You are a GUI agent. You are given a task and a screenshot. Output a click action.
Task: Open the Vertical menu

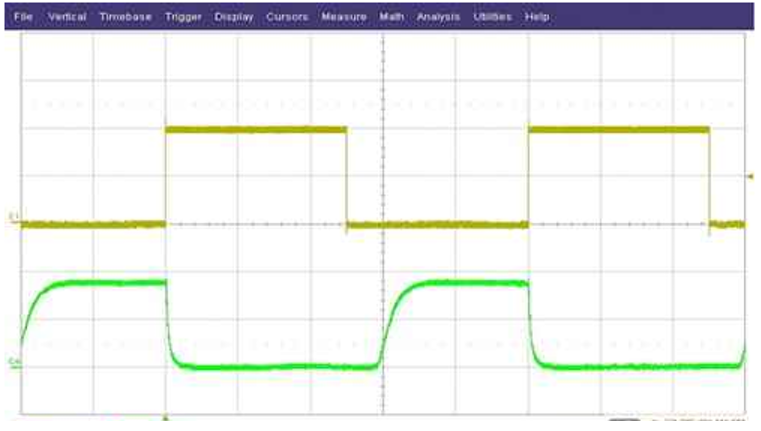pyautogui.click(x=67, y=17)
